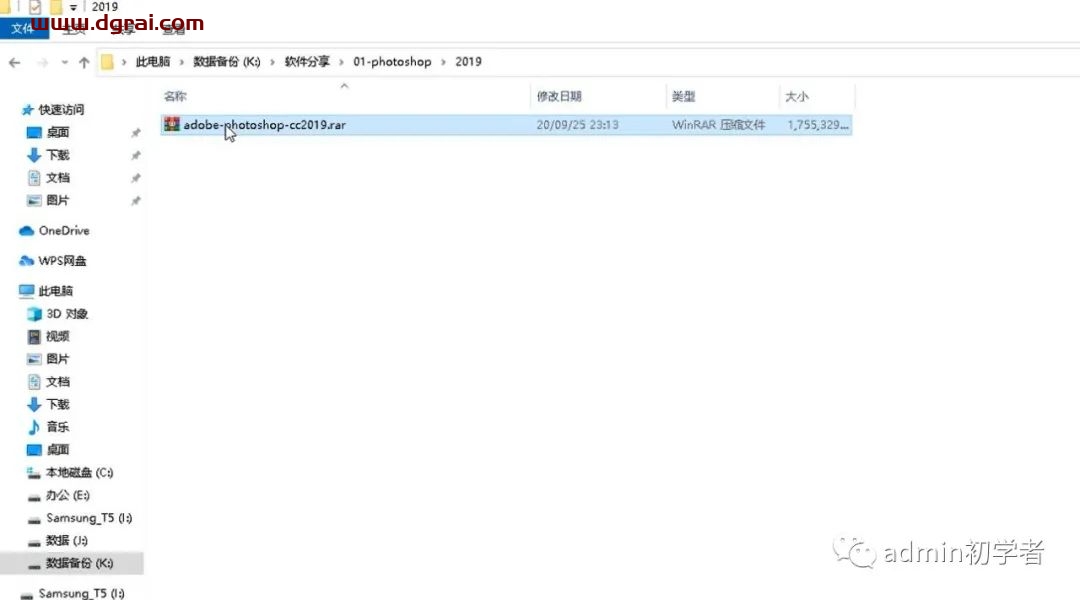Open pinned 桌面 under quick access
The height and width of the screenshot is (600, 1080).
pos(58,132)
